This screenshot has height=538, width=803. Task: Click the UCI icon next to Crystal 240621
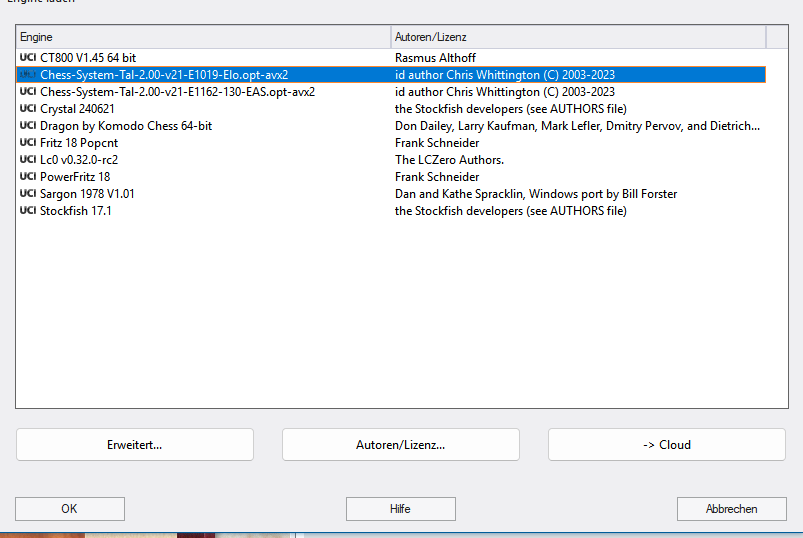[27, 109]
